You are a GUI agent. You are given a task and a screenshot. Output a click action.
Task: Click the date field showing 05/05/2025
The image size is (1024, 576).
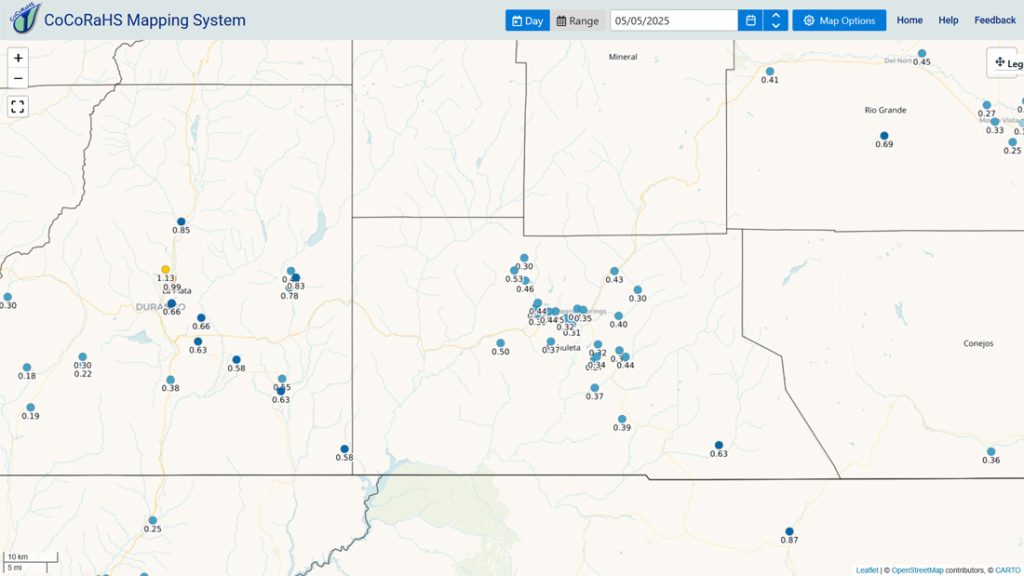coord(674,20)
